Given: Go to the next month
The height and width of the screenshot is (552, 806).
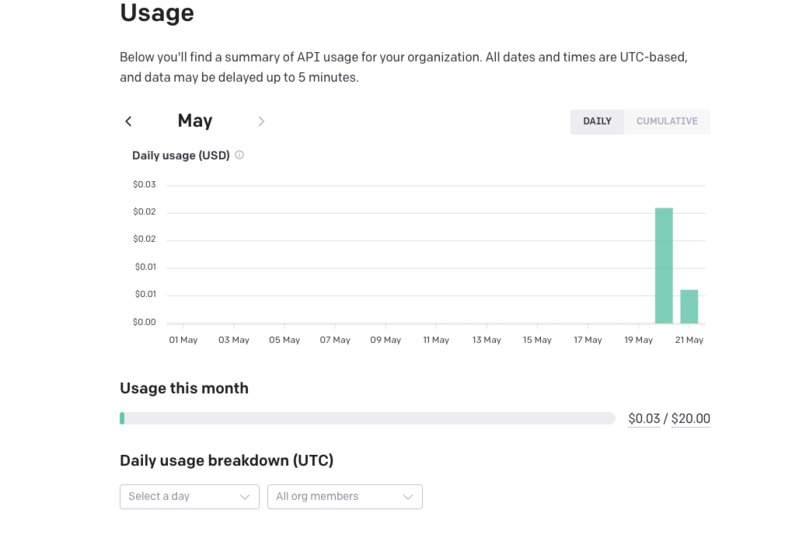Looking at the screenshot, I should (261, 121).
